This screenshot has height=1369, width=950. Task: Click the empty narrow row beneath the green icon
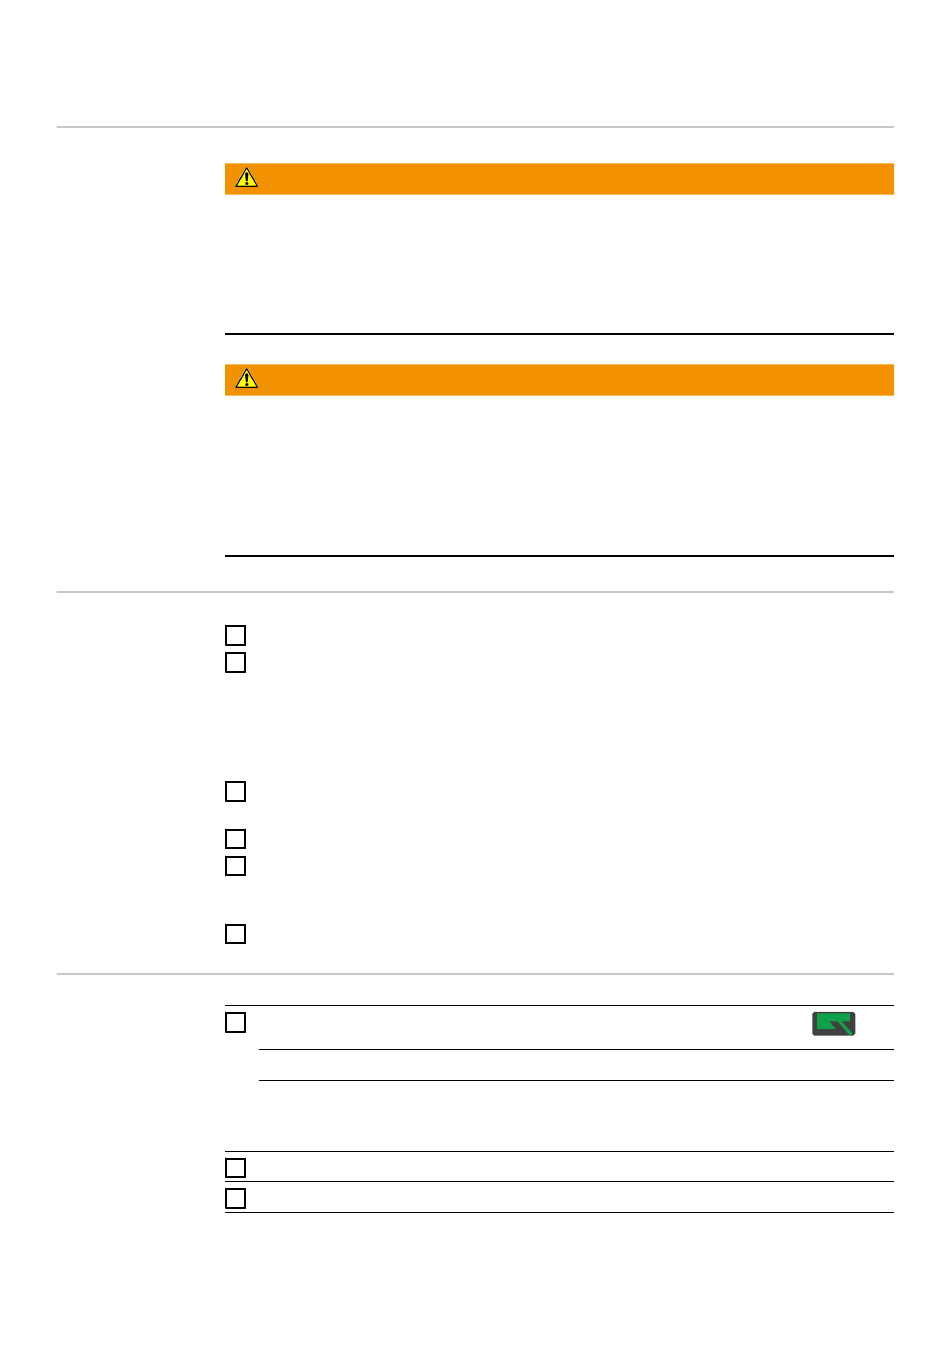pos(576,1065)
